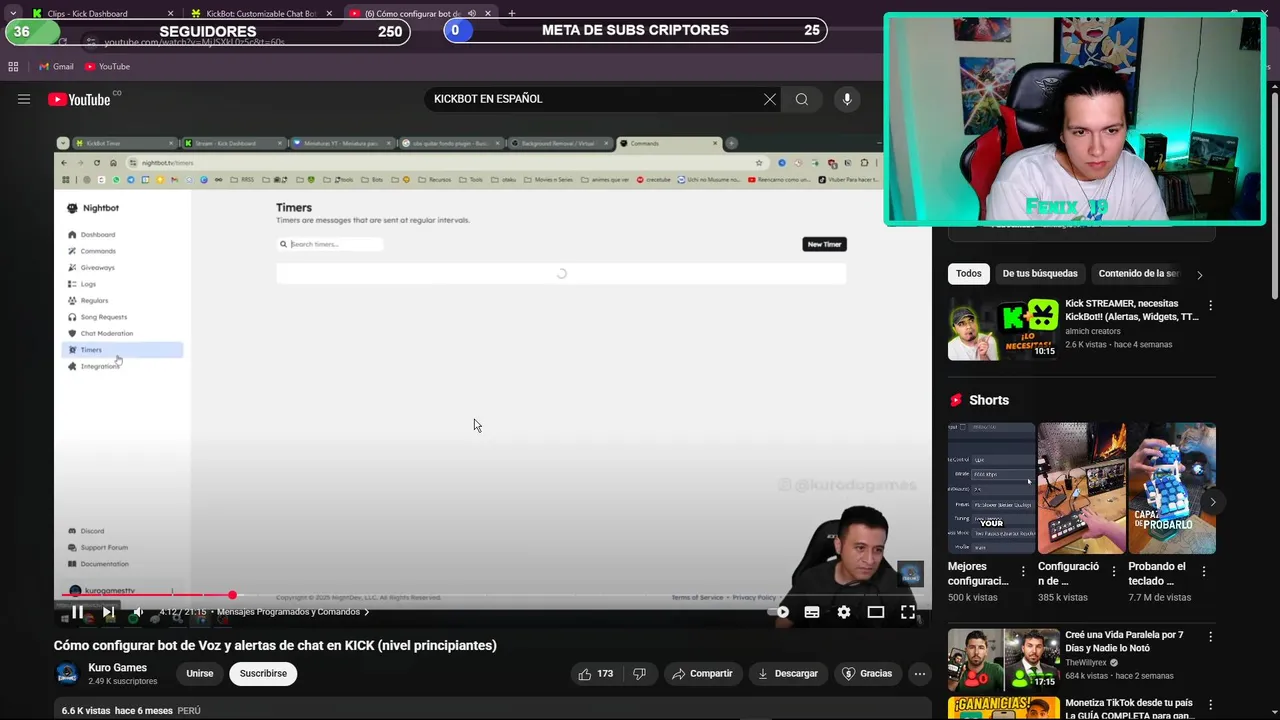This screenshot has height=720, width=1280.
Task: Skip to the next video
Action: coord(108,612)
